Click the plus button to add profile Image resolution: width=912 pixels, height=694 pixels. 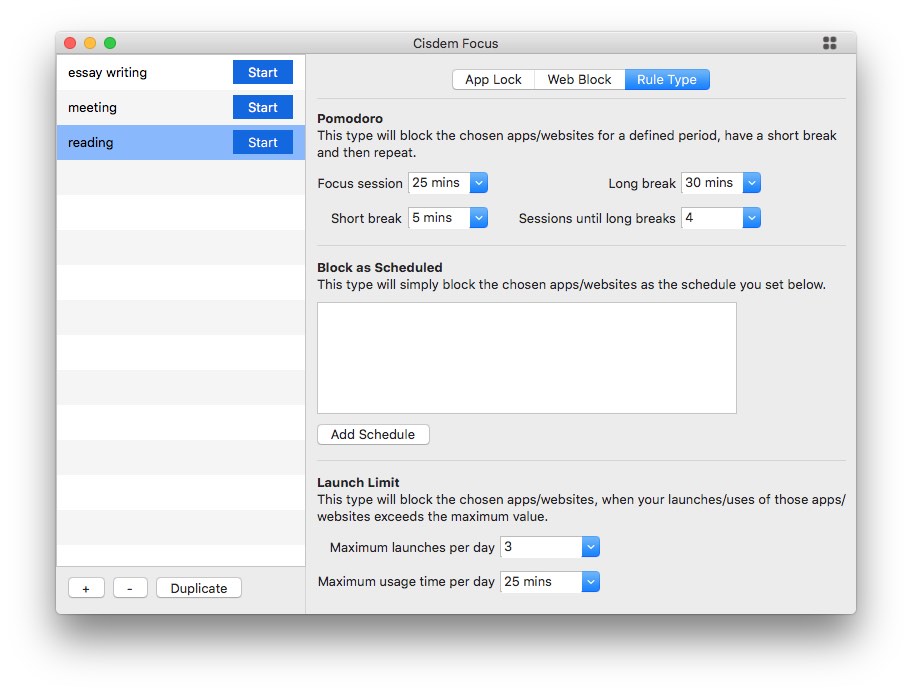click(x=86, y=588)
